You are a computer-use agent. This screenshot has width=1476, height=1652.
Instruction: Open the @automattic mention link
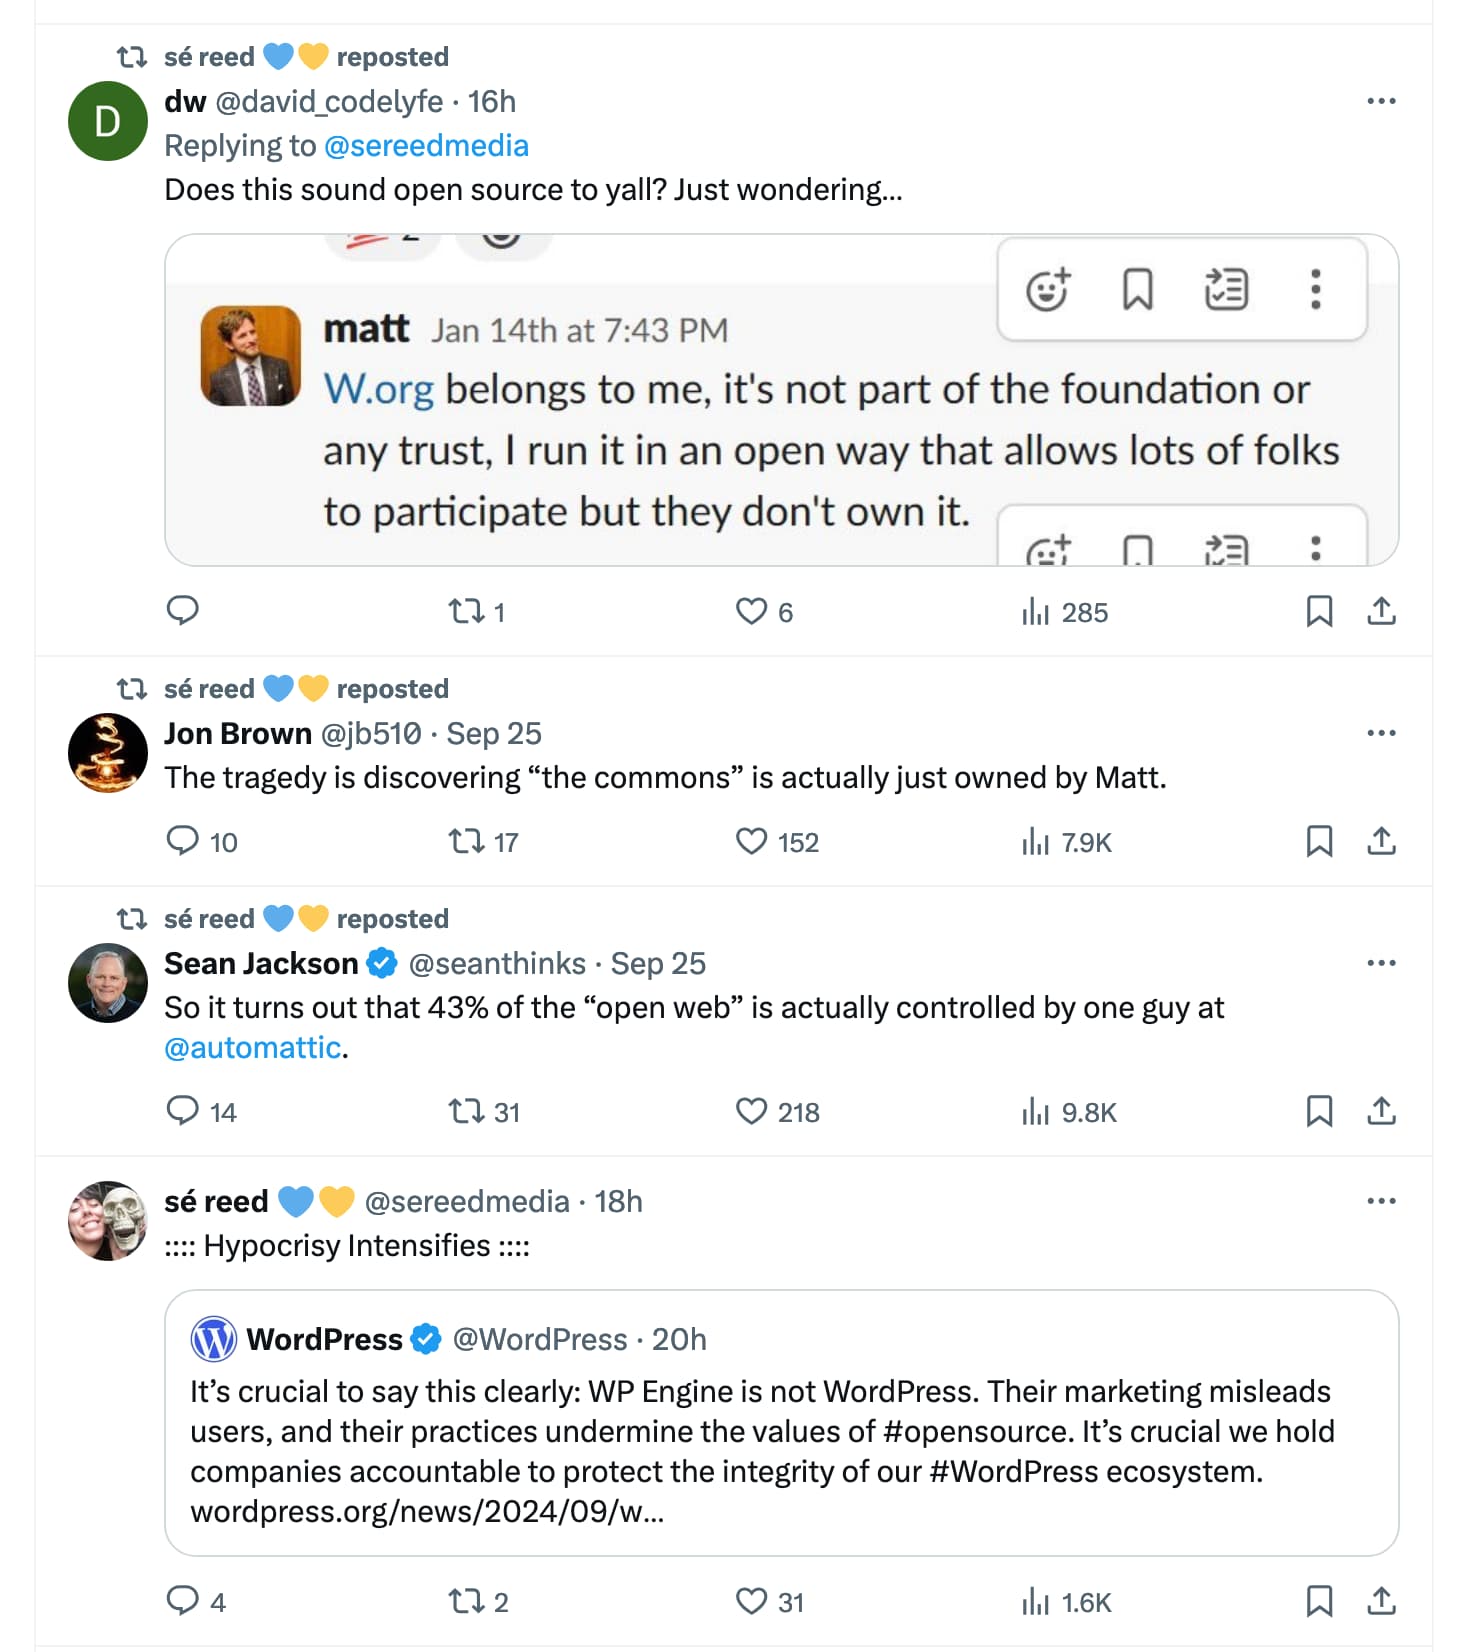[x=253, y=1047]
